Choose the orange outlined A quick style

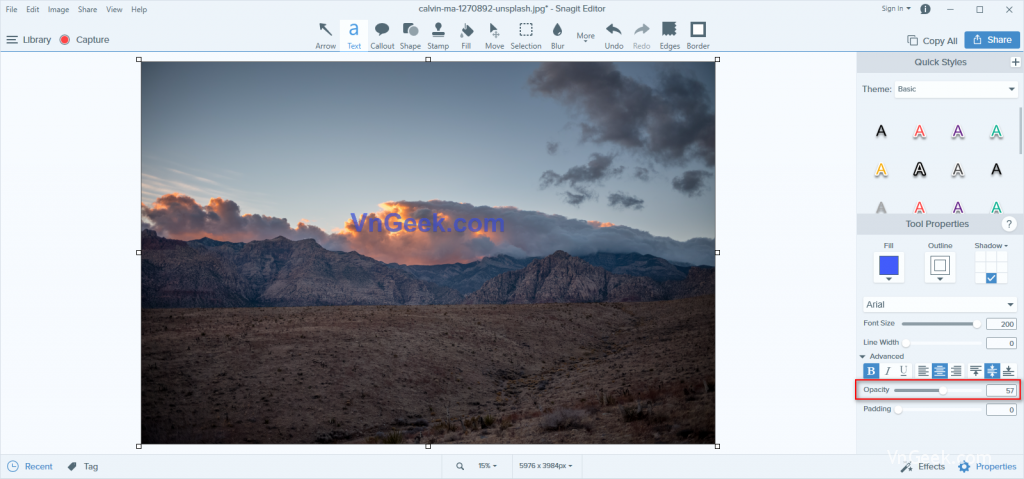tap(881, 170)
